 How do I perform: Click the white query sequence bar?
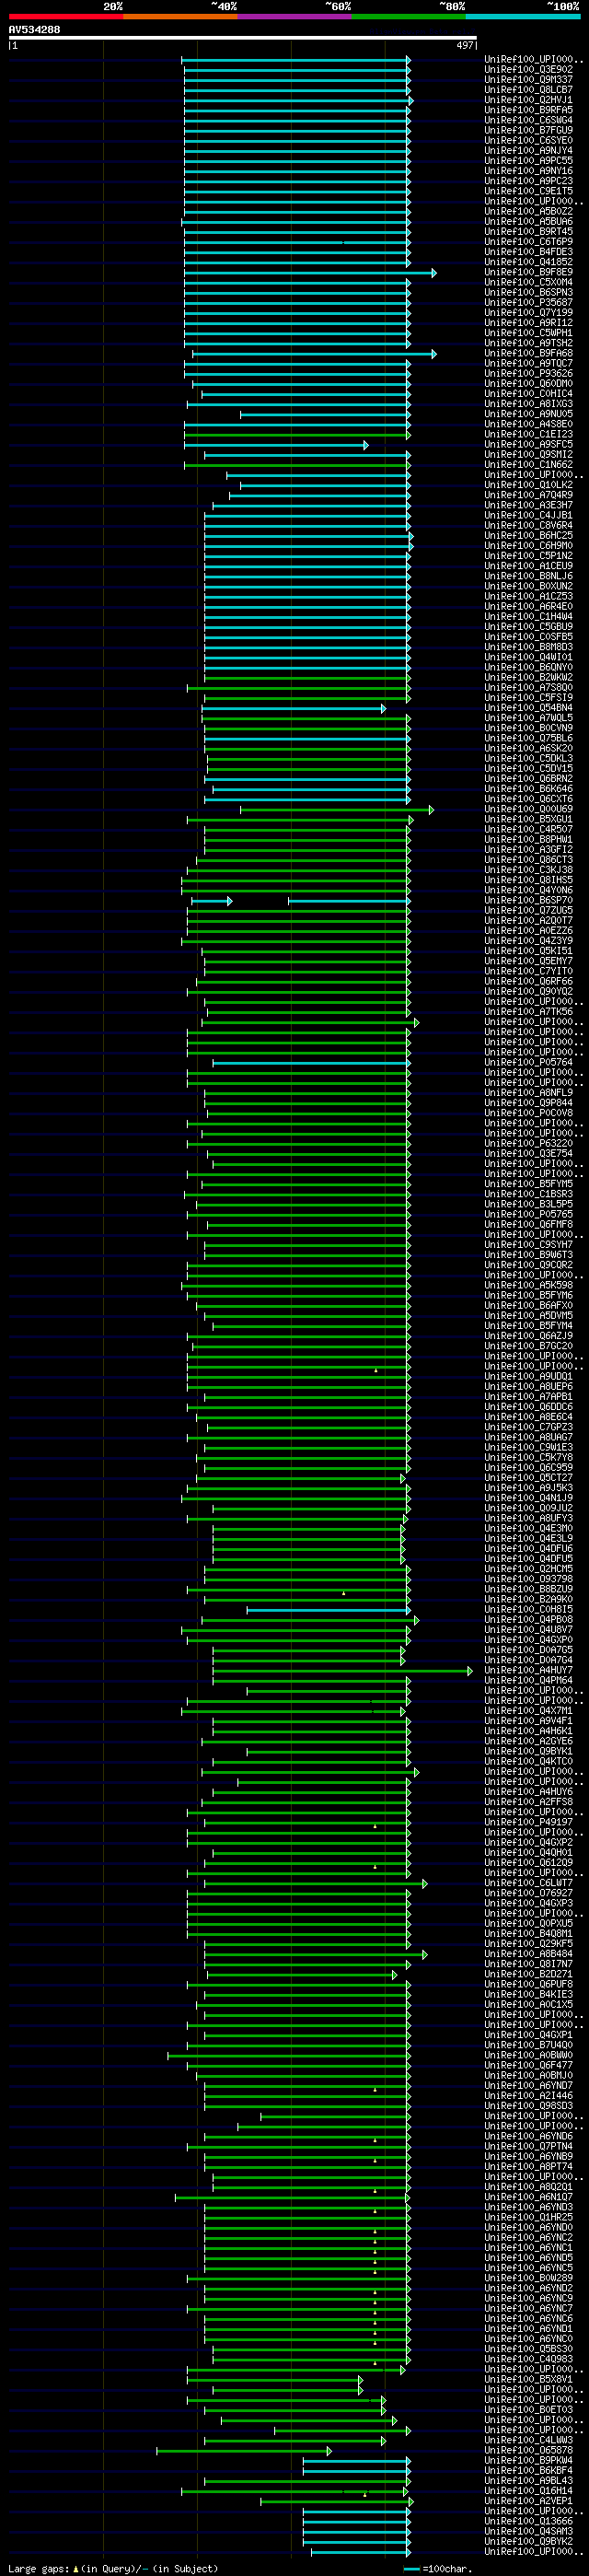tap(243, 38)
